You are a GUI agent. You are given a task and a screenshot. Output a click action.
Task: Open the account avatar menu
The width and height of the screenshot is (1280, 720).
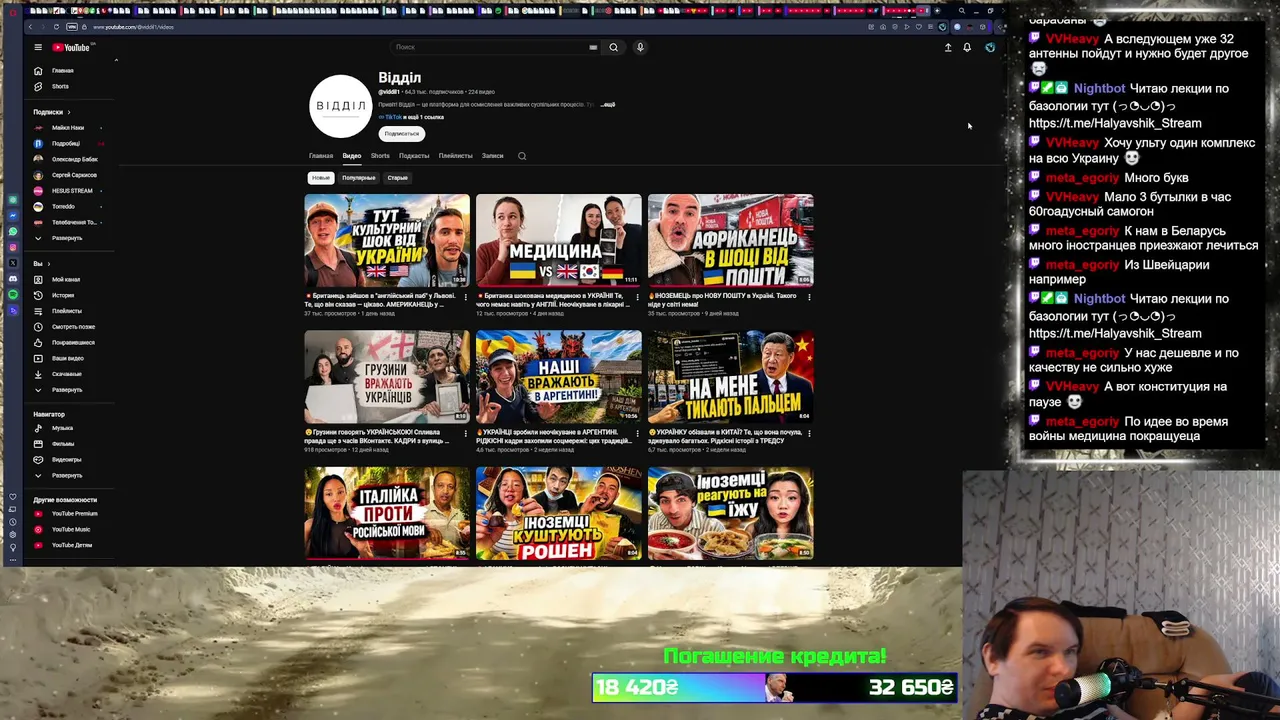[990, 47]
